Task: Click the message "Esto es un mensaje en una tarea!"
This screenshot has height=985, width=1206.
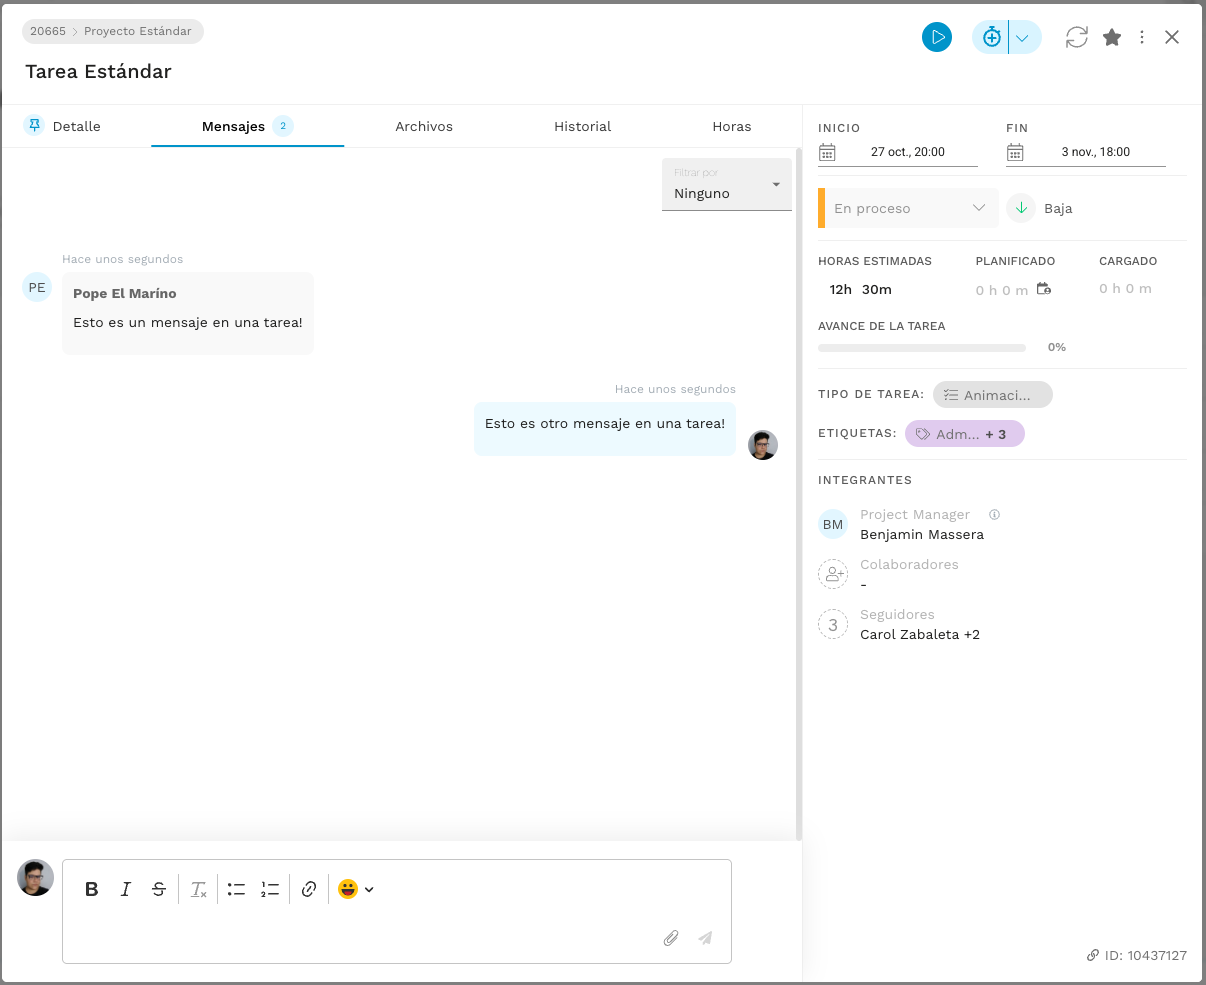Action: tap(188, 322)
